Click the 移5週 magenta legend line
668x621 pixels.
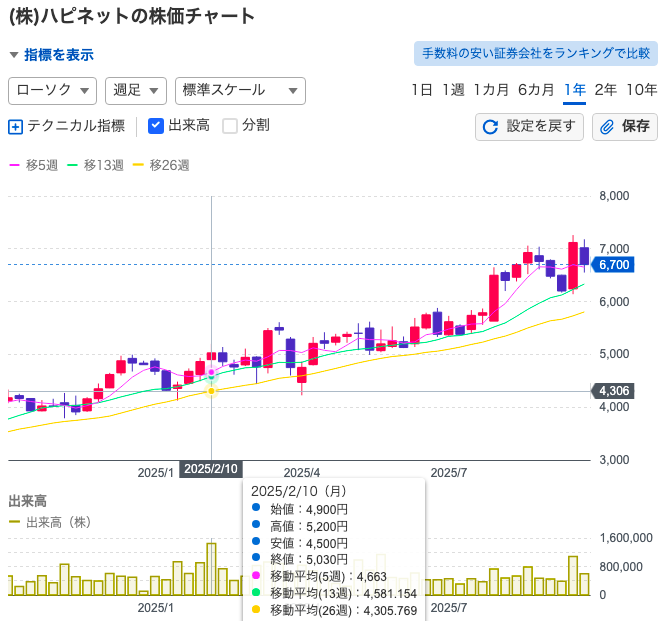click(14, 165)
